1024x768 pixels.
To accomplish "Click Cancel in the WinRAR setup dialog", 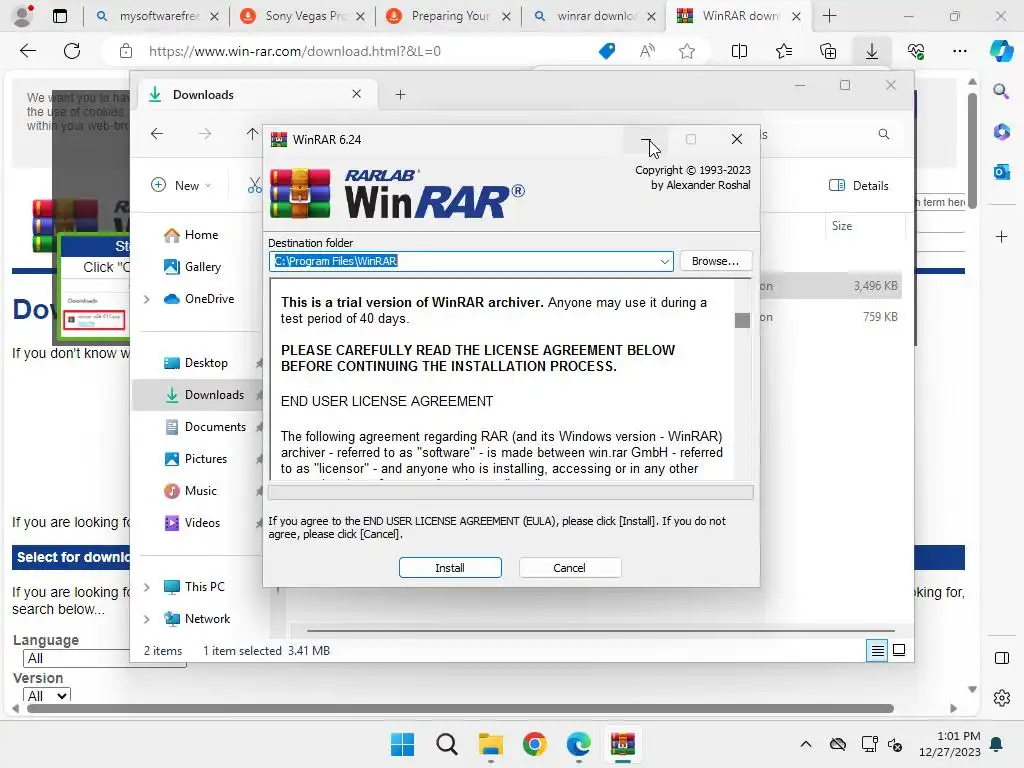I will coord(569,568).
